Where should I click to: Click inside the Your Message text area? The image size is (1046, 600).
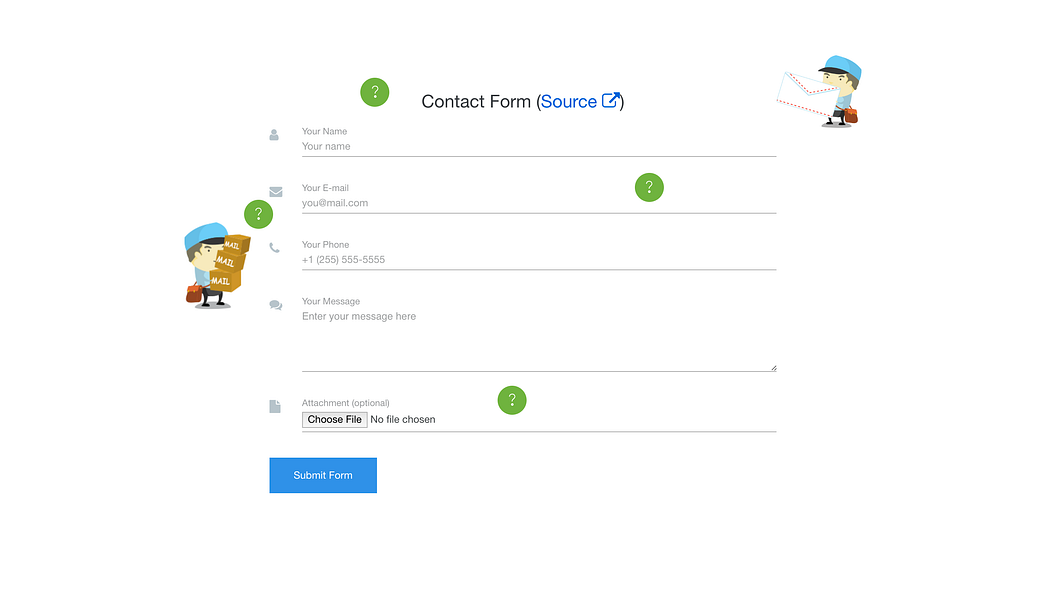pos(539,340)
